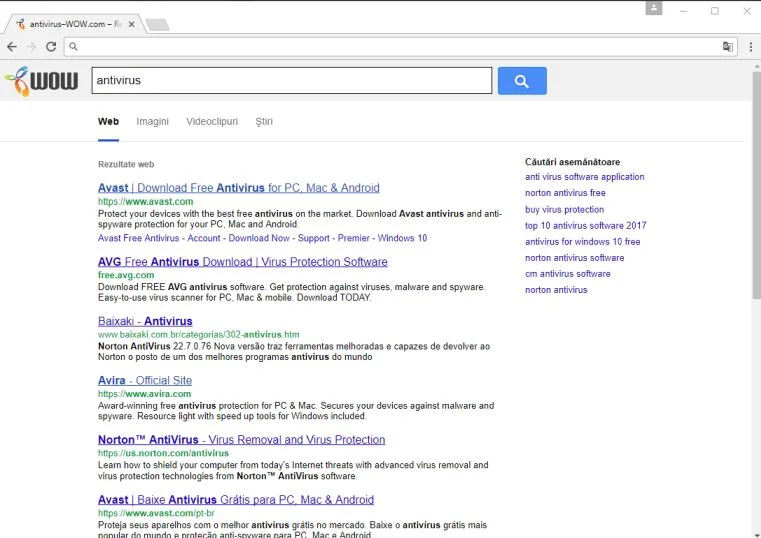Open the Chrome three-dot menu
761x538 pixels.
(751, 47)
